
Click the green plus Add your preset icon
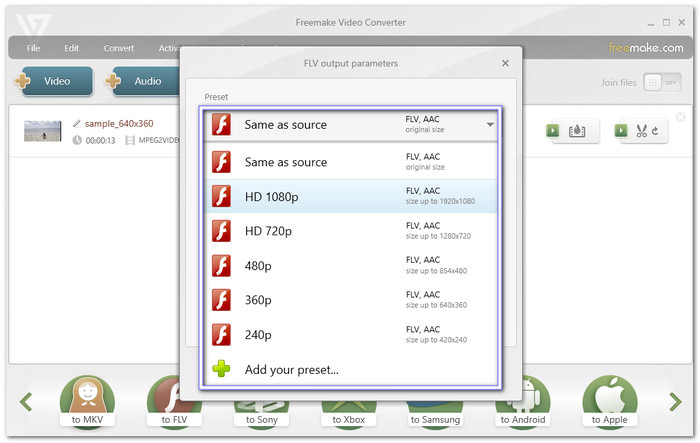[221, 369]
